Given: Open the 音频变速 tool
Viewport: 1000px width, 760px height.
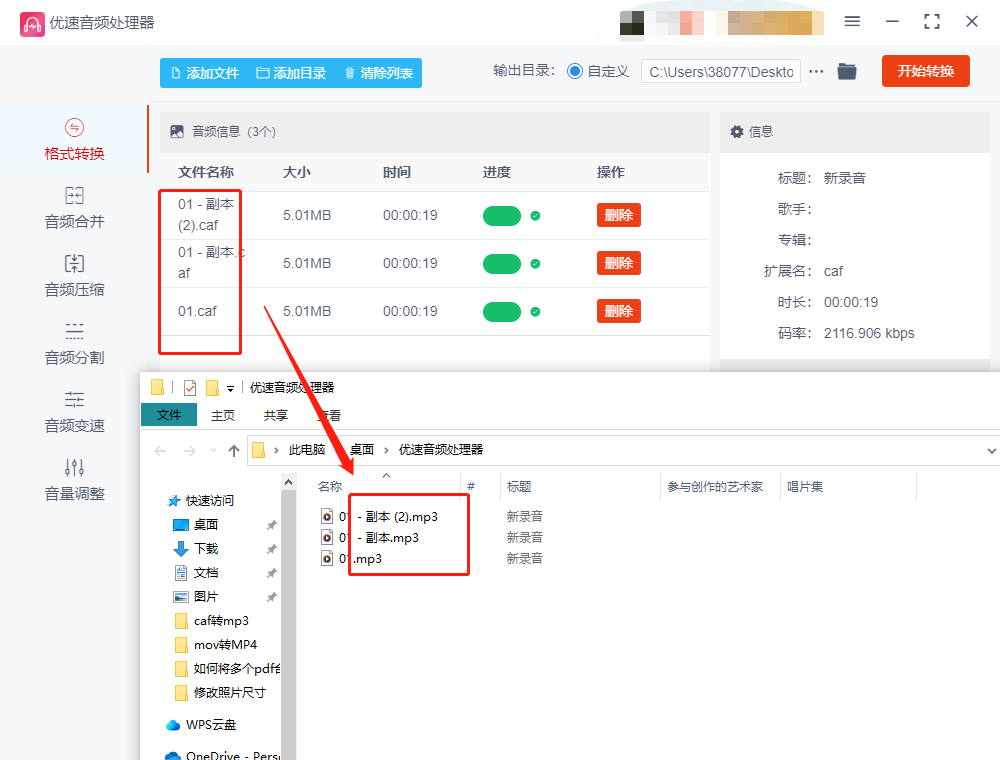Looking at the screenshot, I should point(73,414).
